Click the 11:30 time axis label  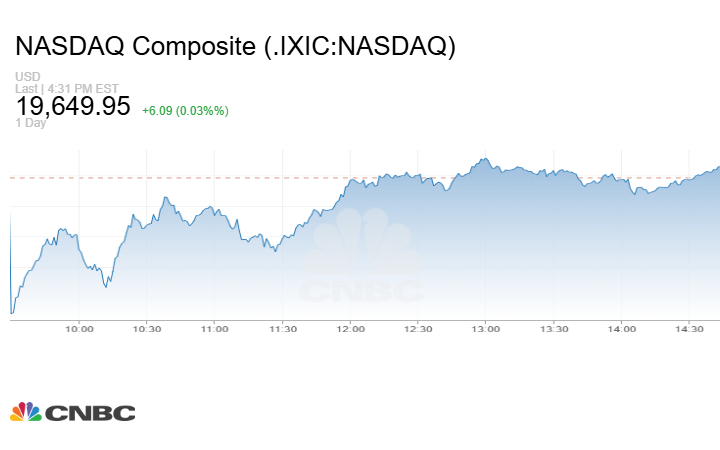click(283, 328)
